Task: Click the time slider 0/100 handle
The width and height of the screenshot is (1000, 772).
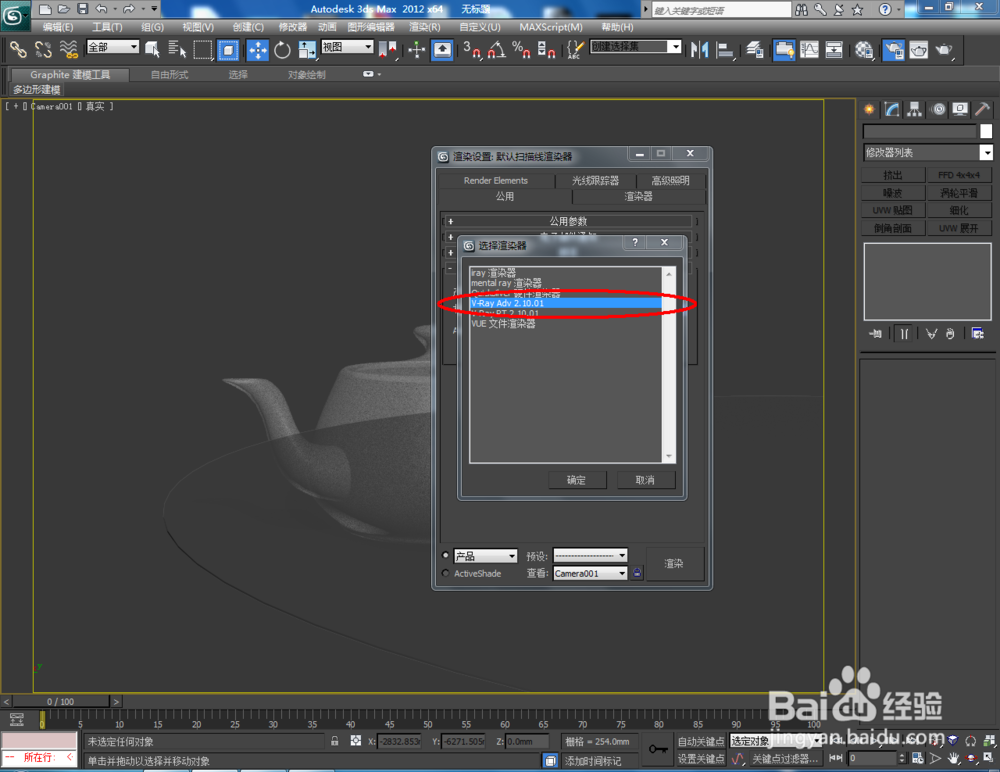Action: 60,701
